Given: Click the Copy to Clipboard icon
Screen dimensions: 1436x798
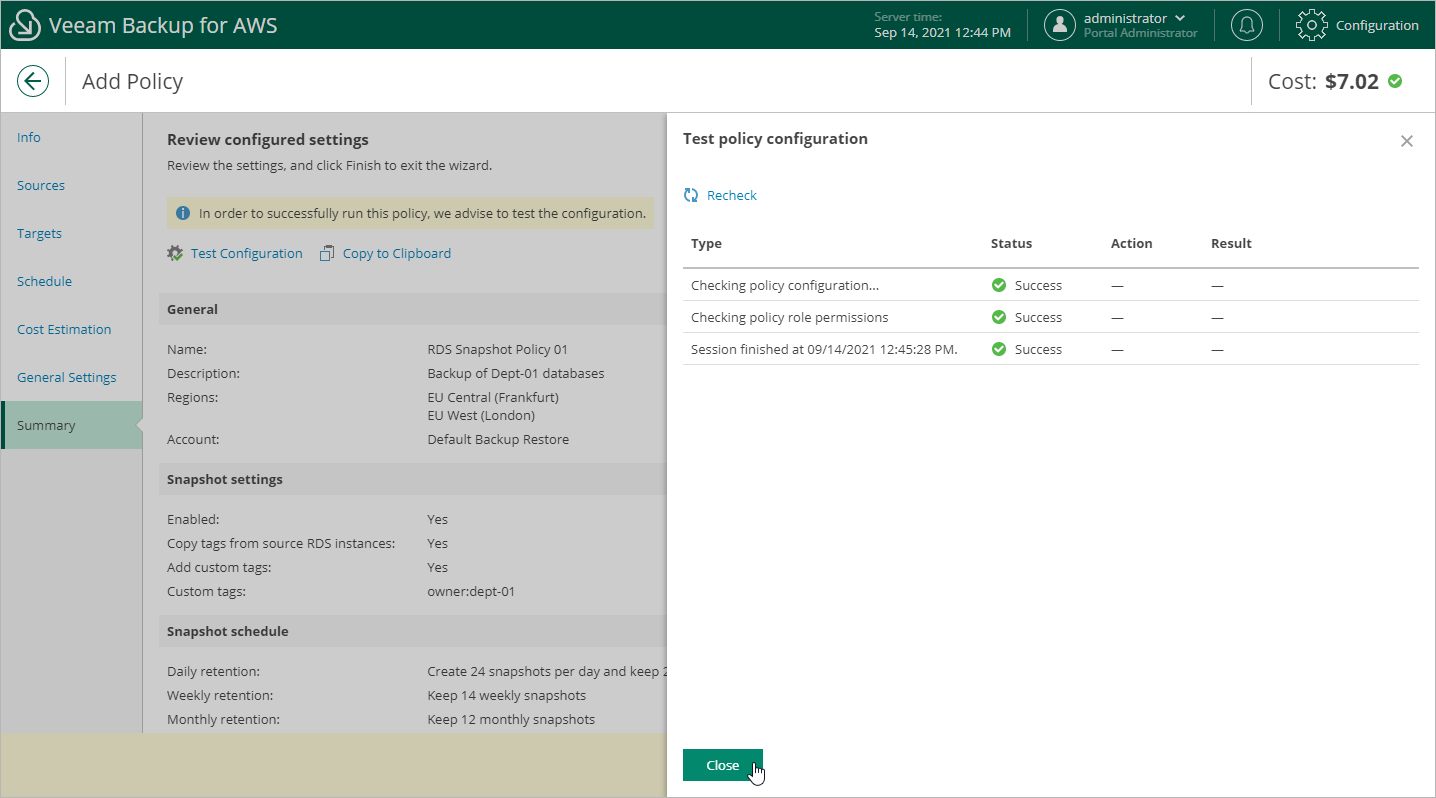Looking at the screenshot, I should point(327,253).
